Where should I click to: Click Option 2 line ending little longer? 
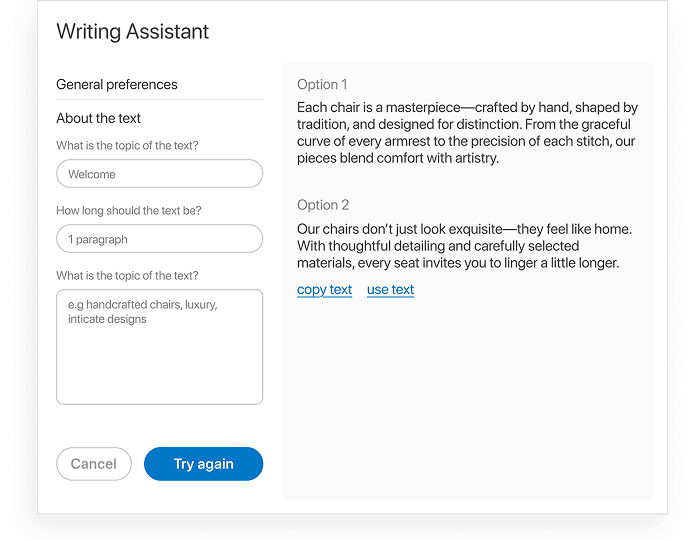click(x=458, y=263)
